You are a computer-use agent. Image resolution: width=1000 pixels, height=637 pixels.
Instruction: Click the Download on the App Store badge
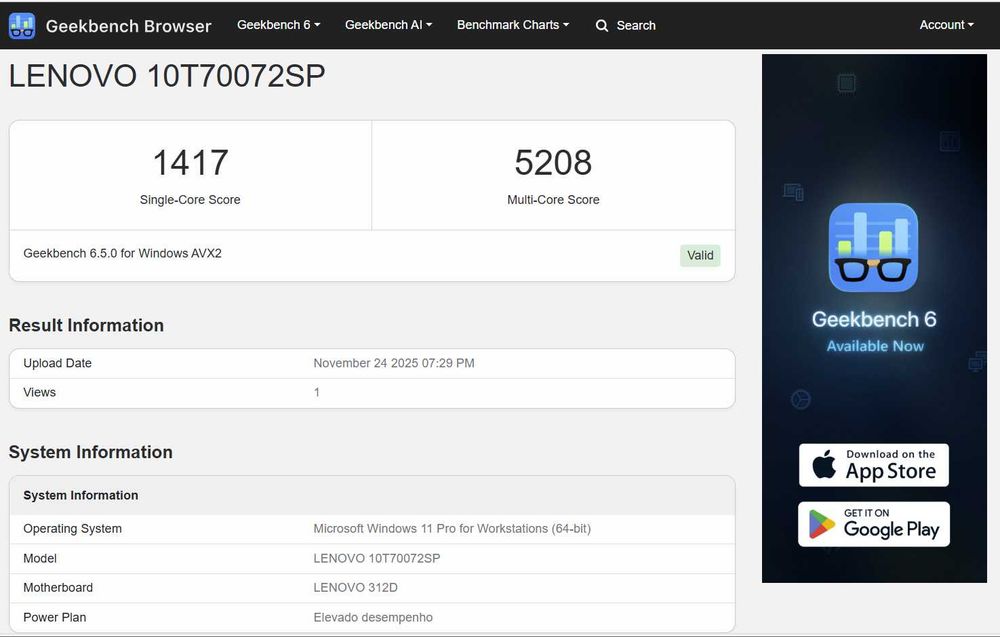pos(874,465)
